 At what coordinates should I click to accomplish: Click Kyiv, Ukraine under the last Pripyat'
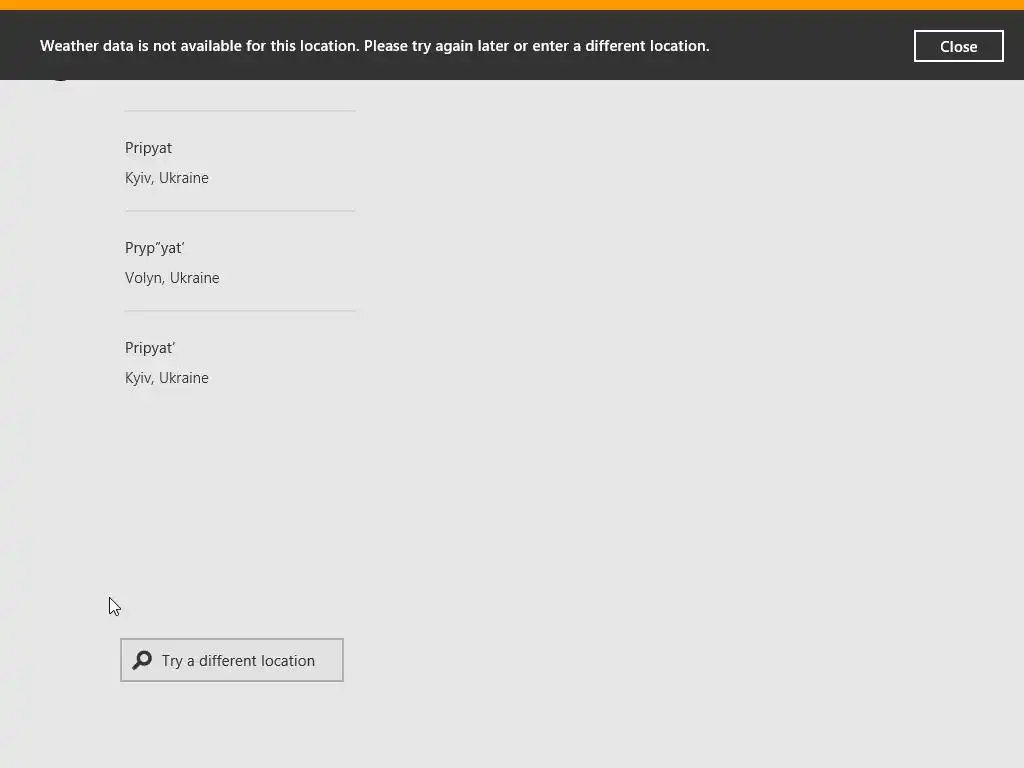click(x=167, y=378)
